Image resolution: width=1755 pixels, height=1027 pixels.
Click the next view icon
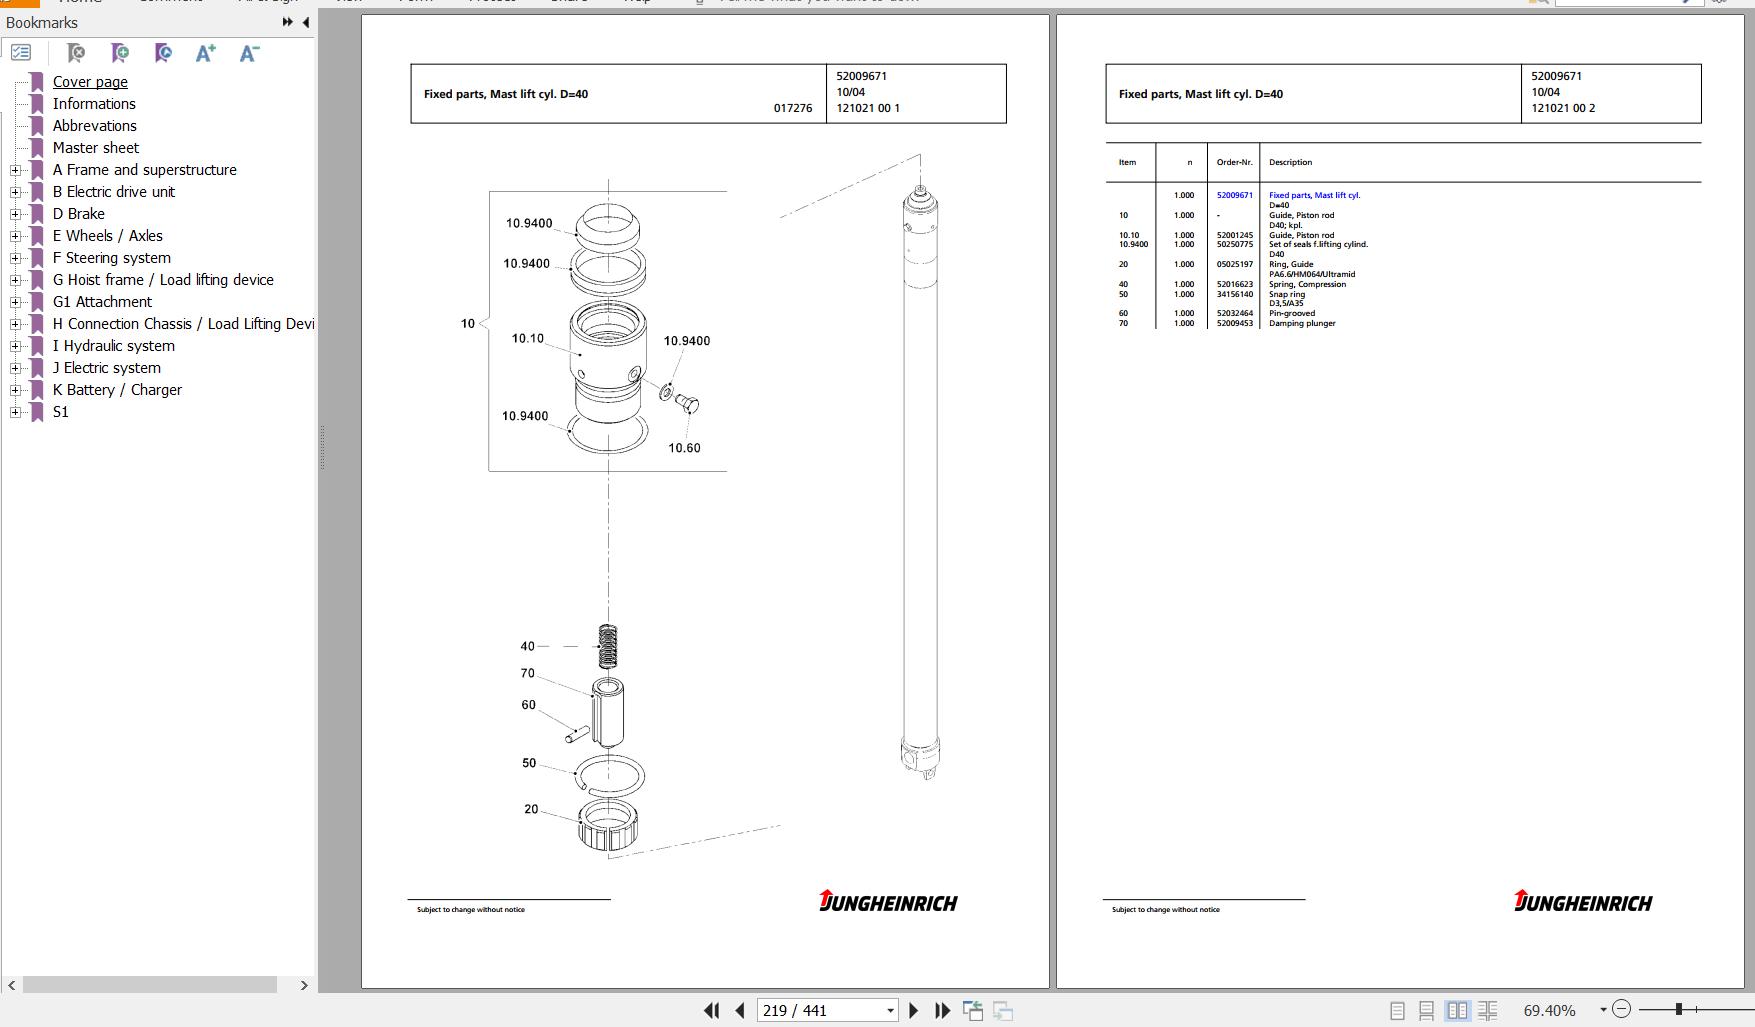tap(1003, 1011)
